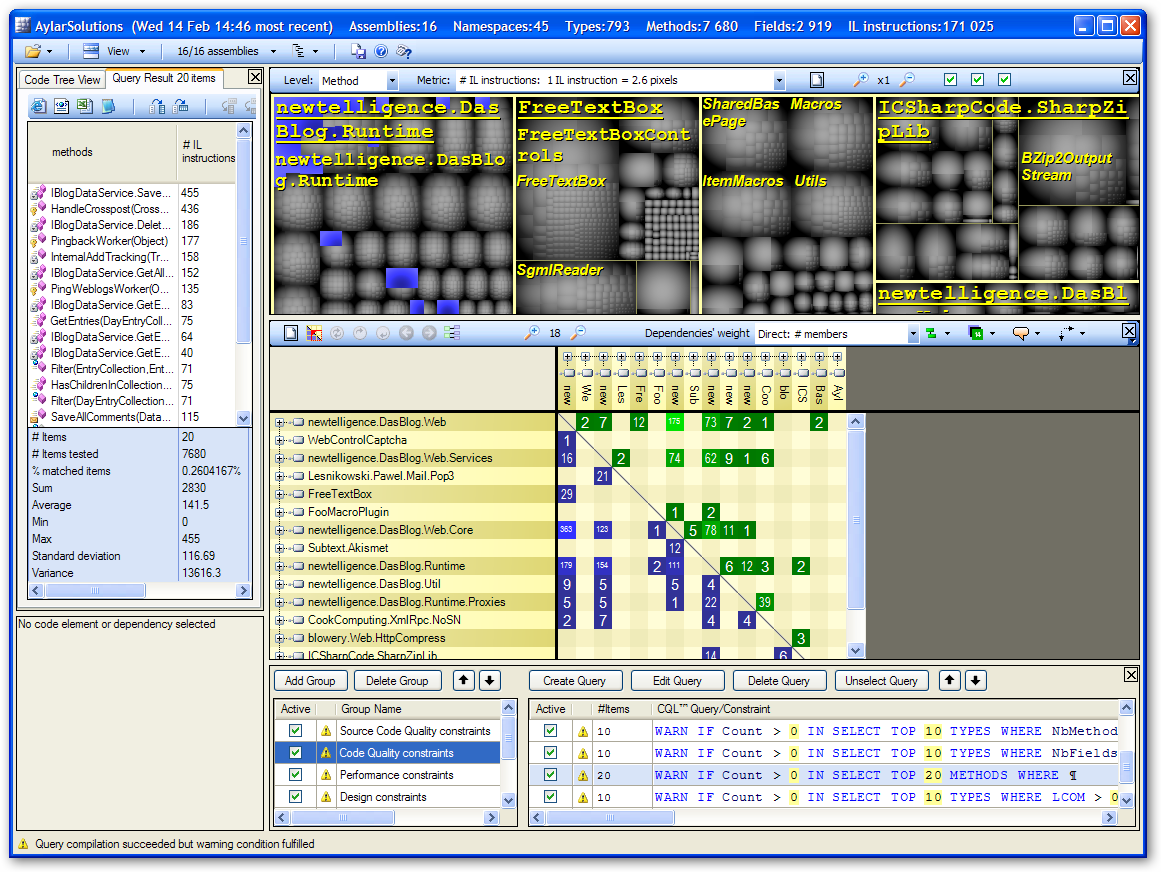Click the speech bubble comment icon
The image size is (1161, 872).
1020,334
